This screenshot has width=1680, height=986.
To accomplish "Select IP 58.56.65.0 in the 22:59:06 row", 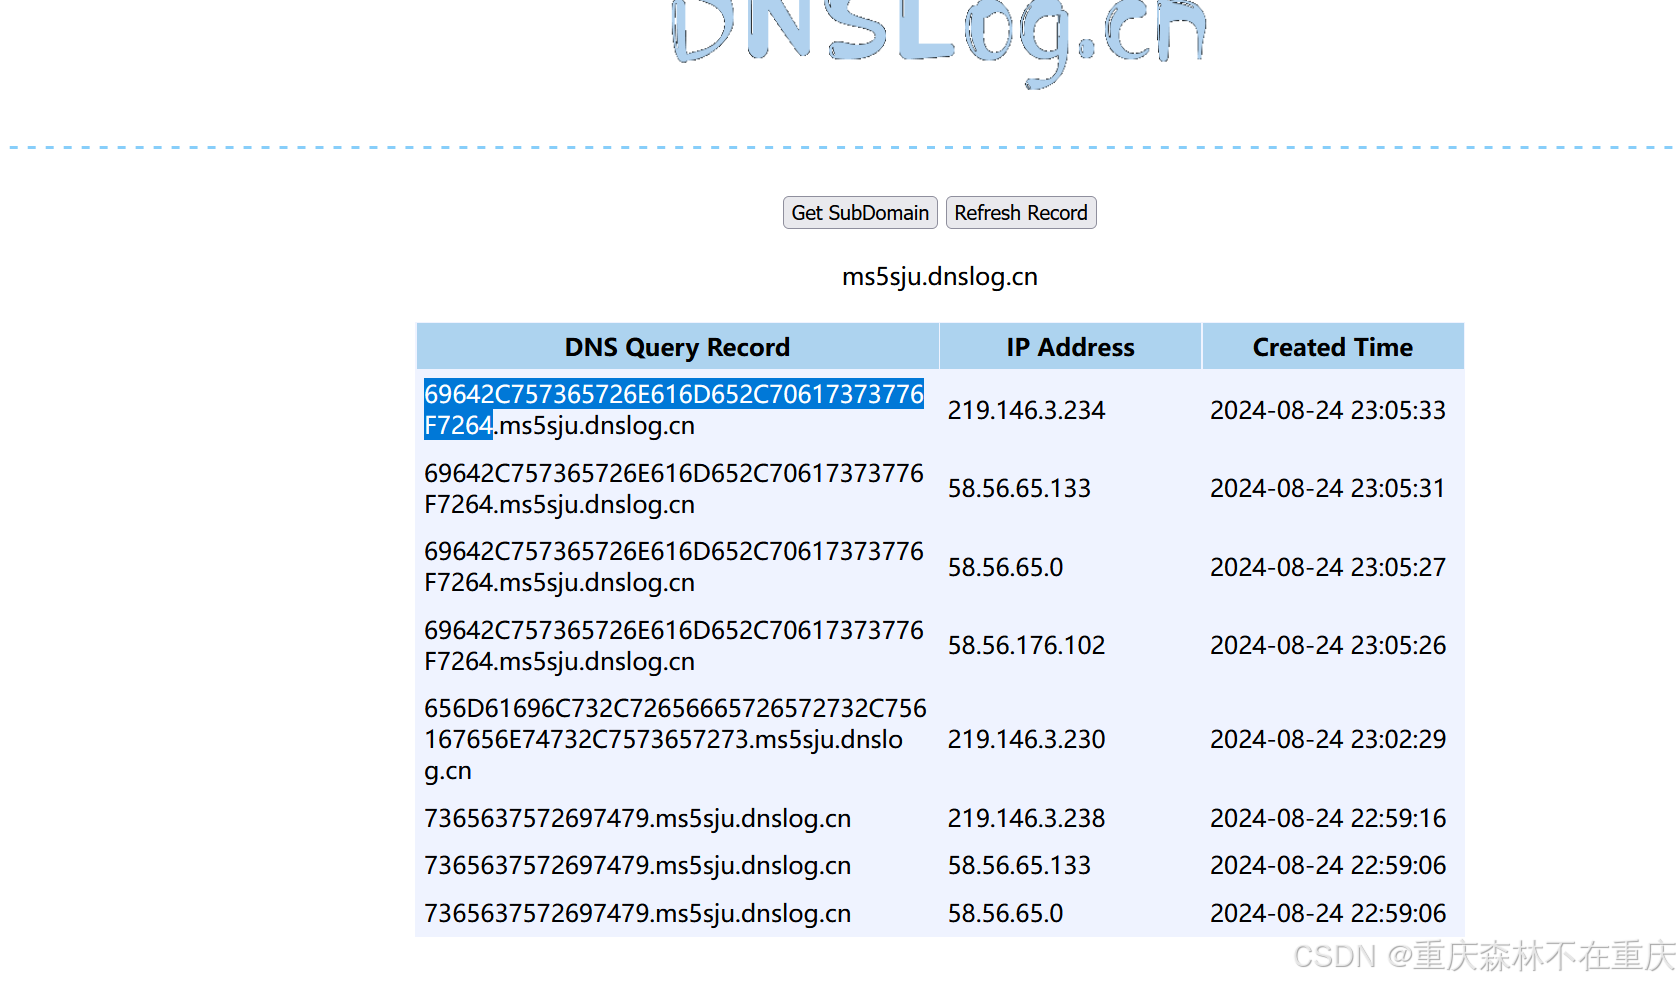I will click(x=1006, y=914).
